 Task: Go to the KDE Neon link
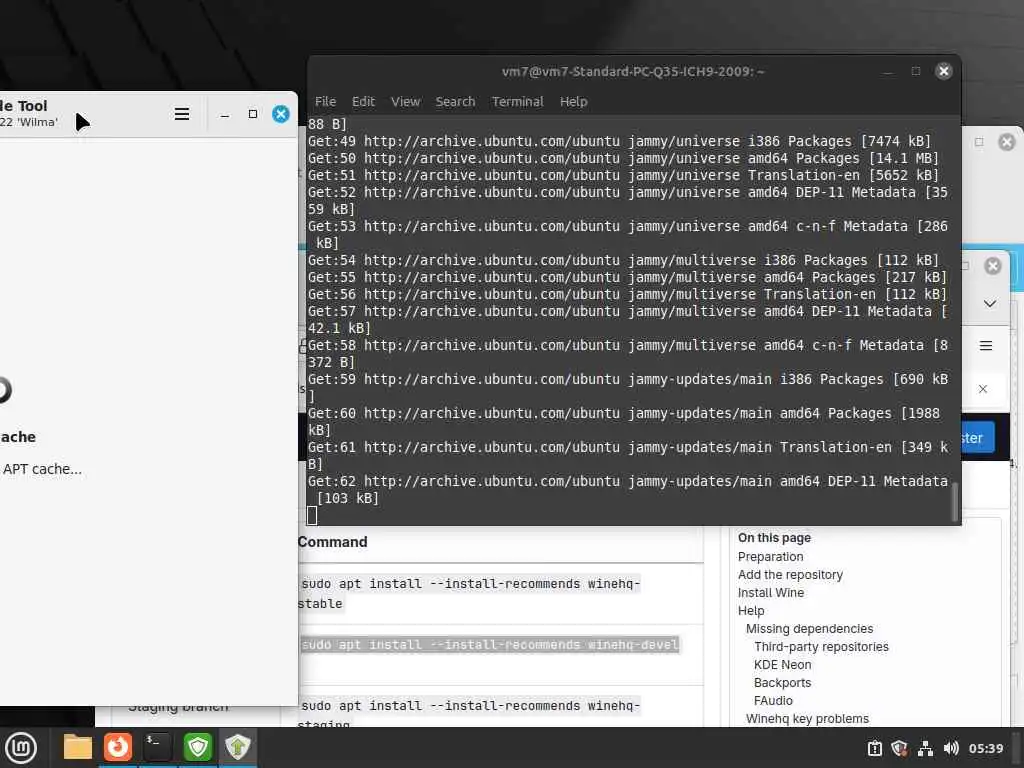(x=782, y=665)
